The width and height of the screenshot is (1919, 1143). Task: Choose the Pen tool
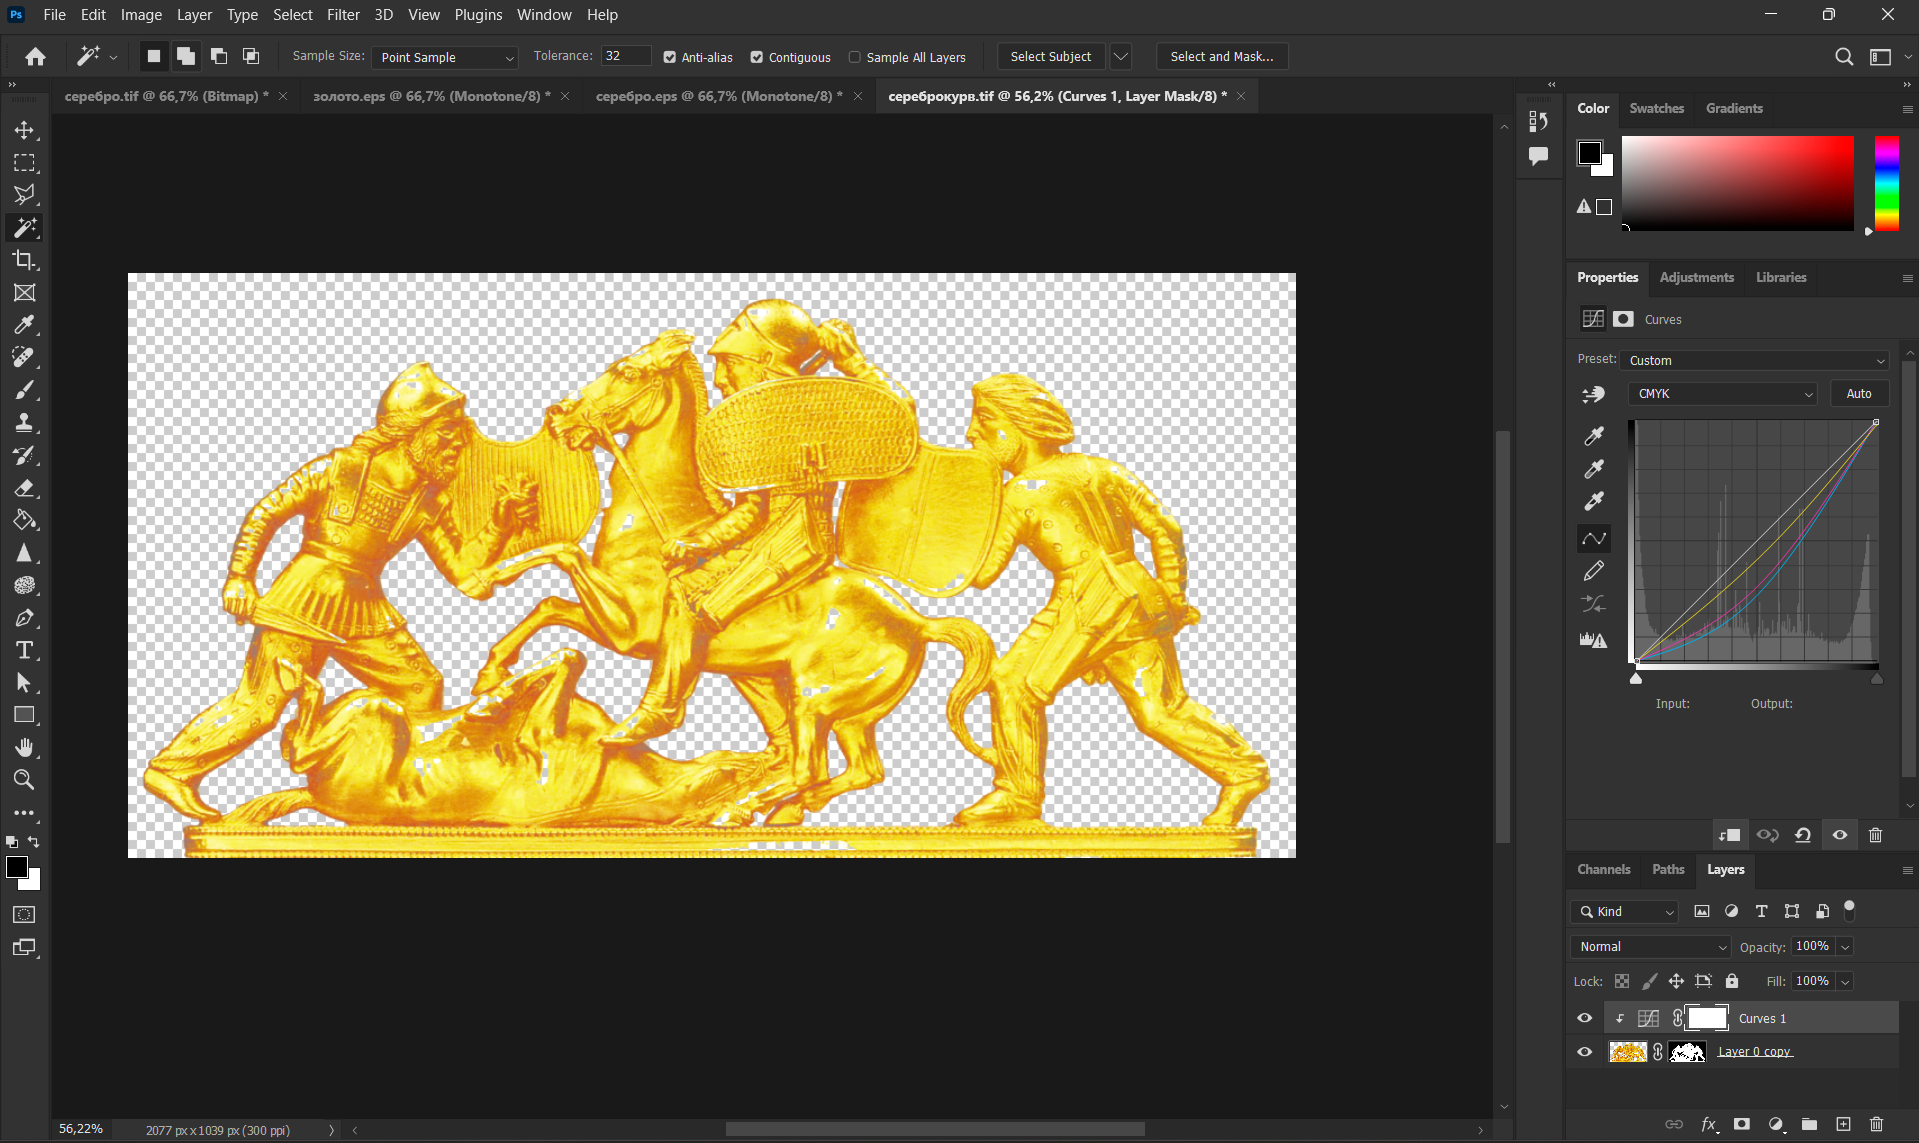pos(24,618)
